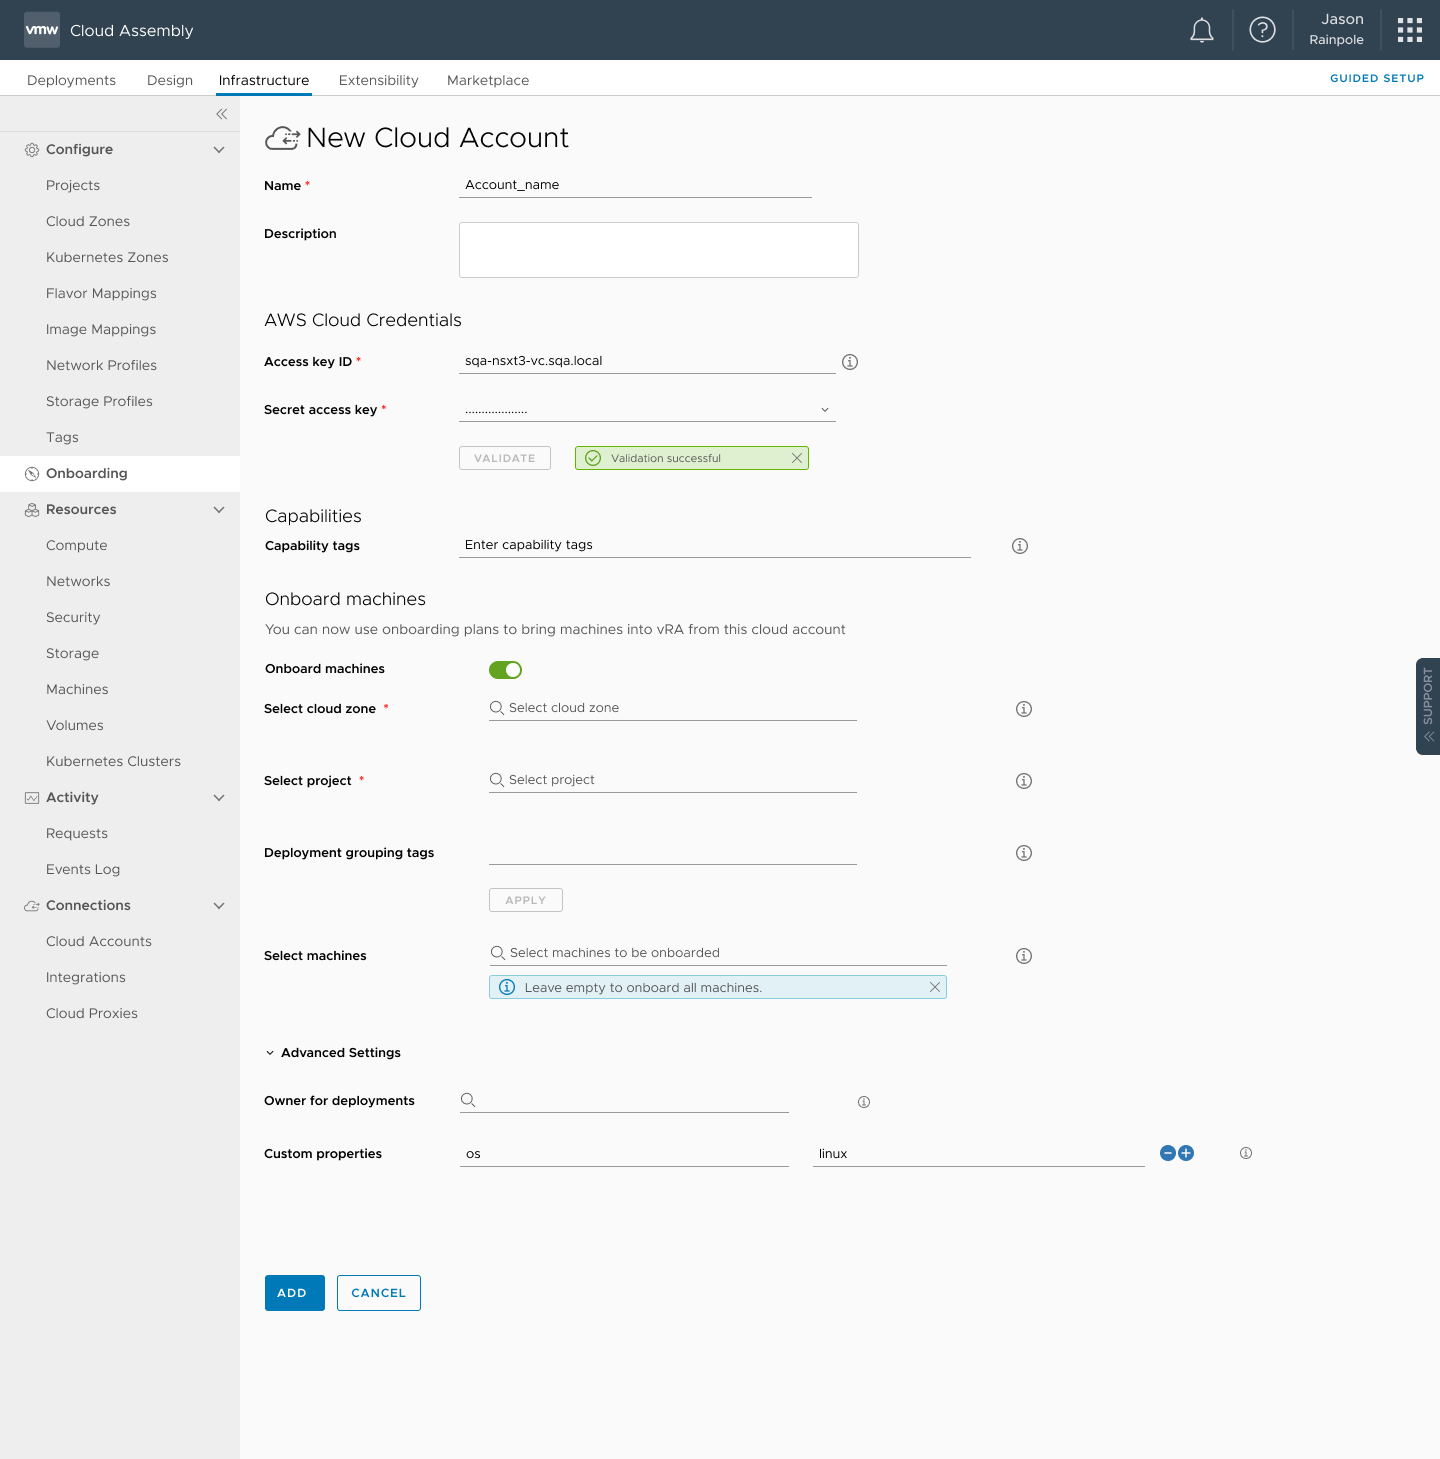
Task: Collapse Advanced Settings section
Action: 270,1053
